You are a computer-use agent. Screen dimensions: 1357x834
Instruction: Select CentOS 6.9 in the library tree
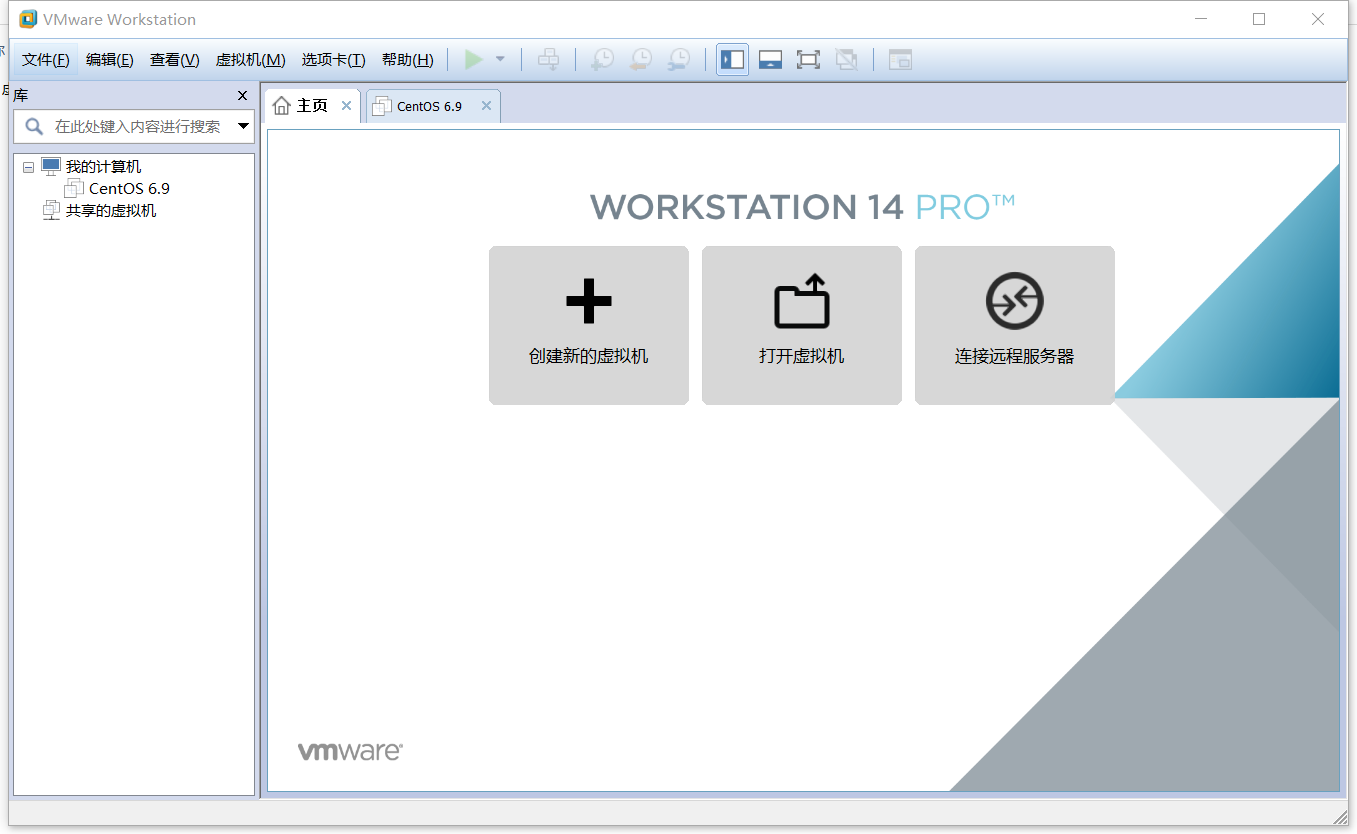[x=130, y=188]
